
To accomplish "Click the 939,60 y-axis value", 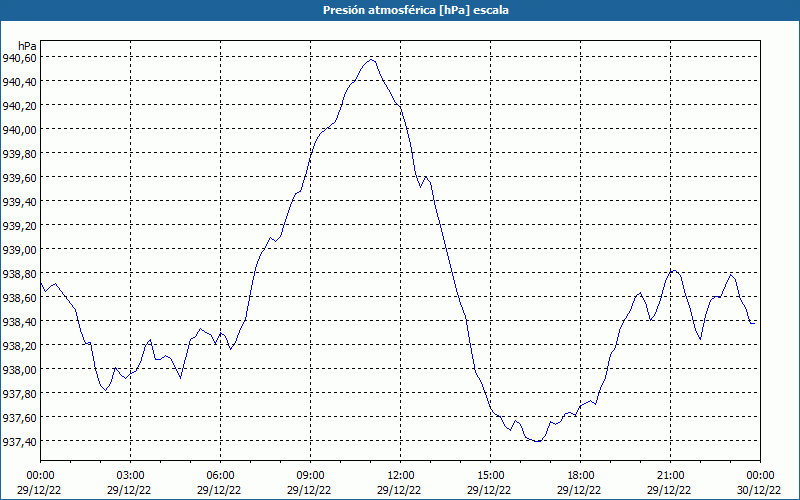I will pos(19,178).
